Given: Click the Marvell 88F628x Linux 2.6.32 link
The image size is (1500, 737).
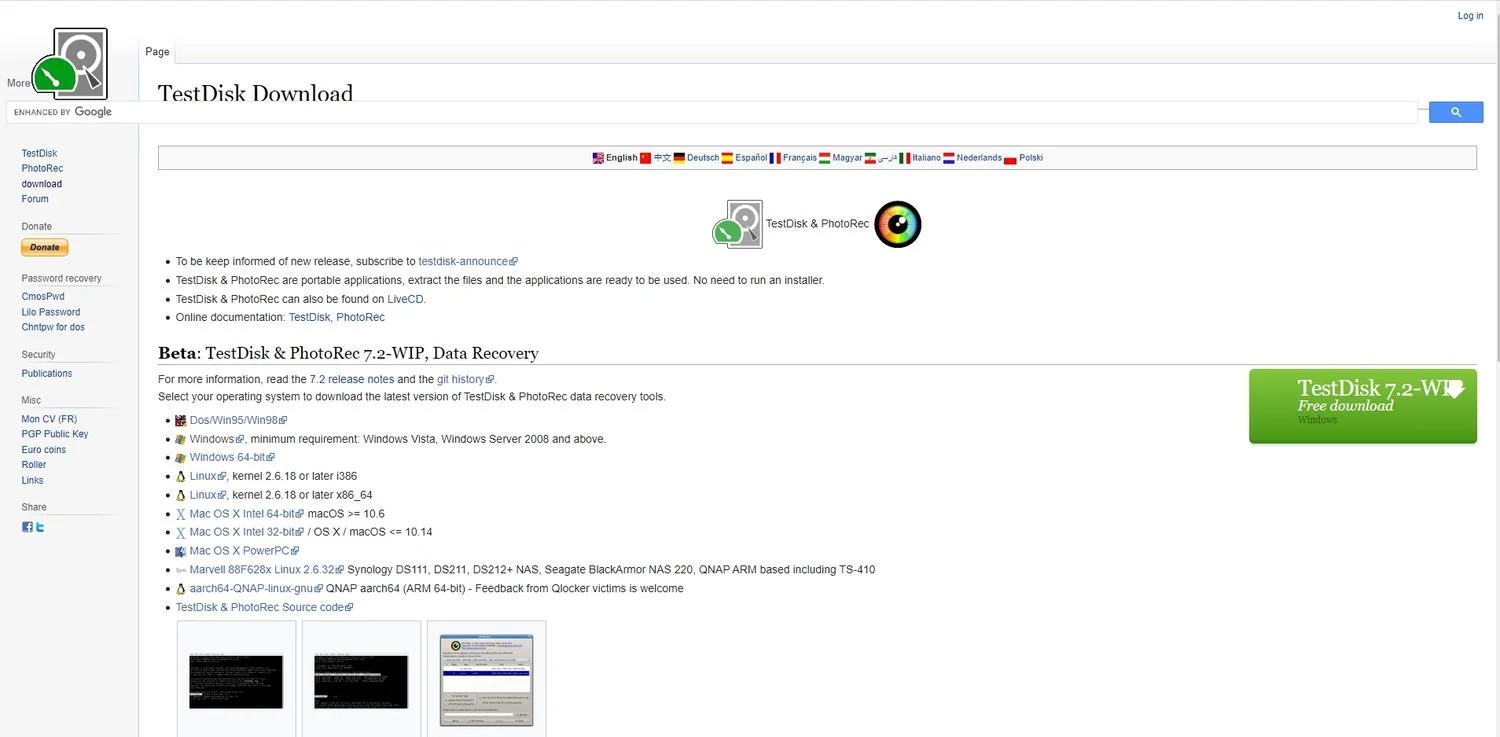Looking at the screenshot, I should [x=267, y=570].
